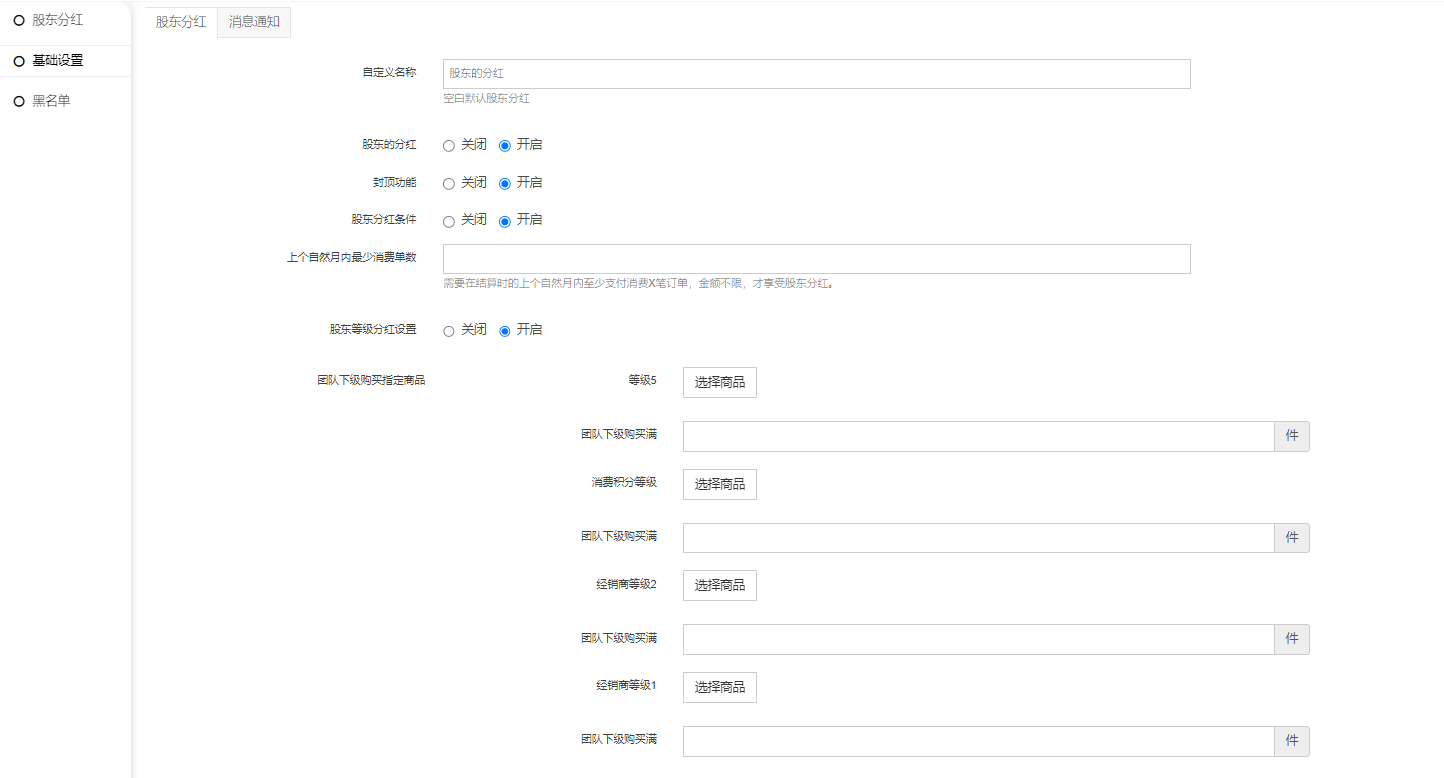Click the 上个自然月内最少消费单数 input box
1444x778 pixels.
[x=816, y=259]
